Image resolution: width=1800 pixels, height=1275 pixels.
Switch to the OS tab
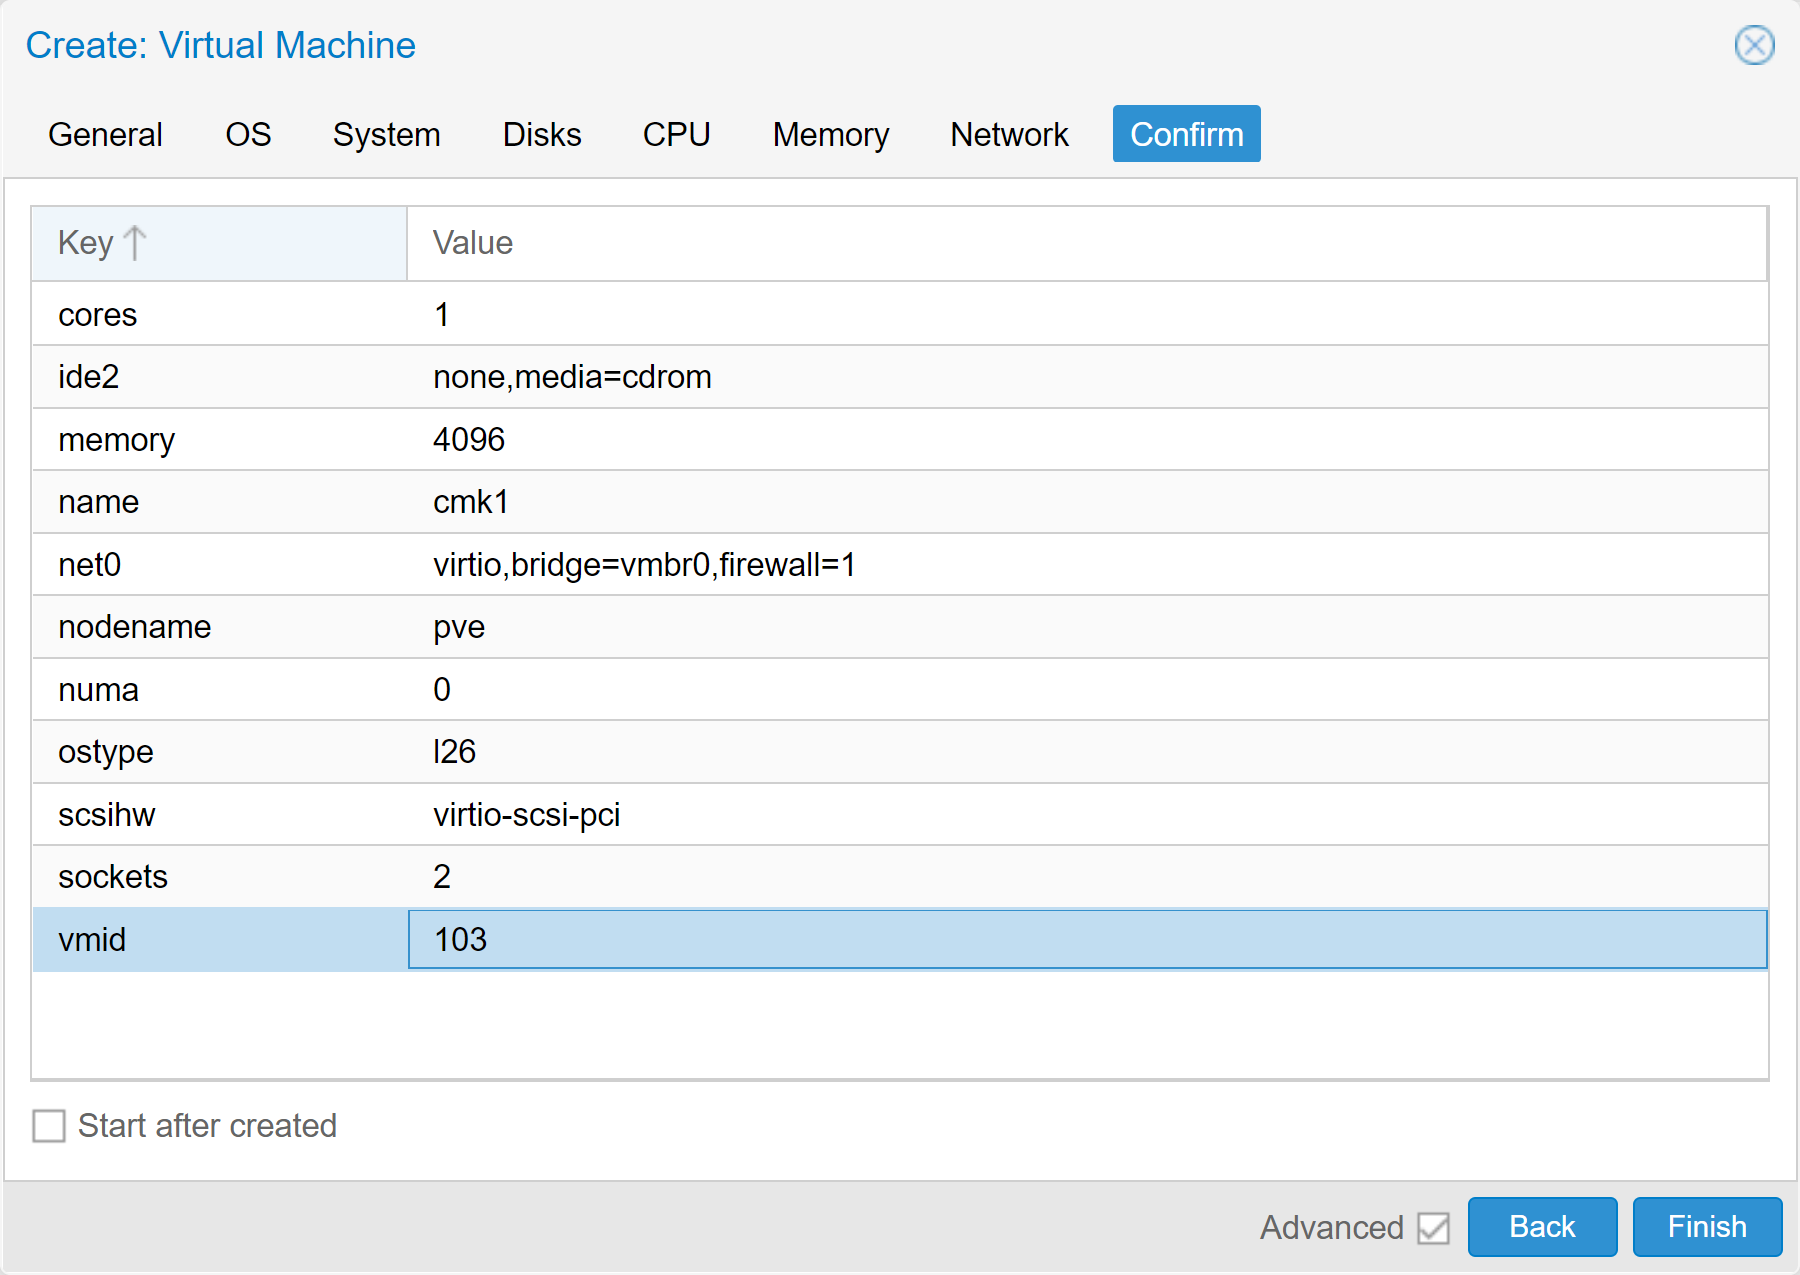click(248, 134)
